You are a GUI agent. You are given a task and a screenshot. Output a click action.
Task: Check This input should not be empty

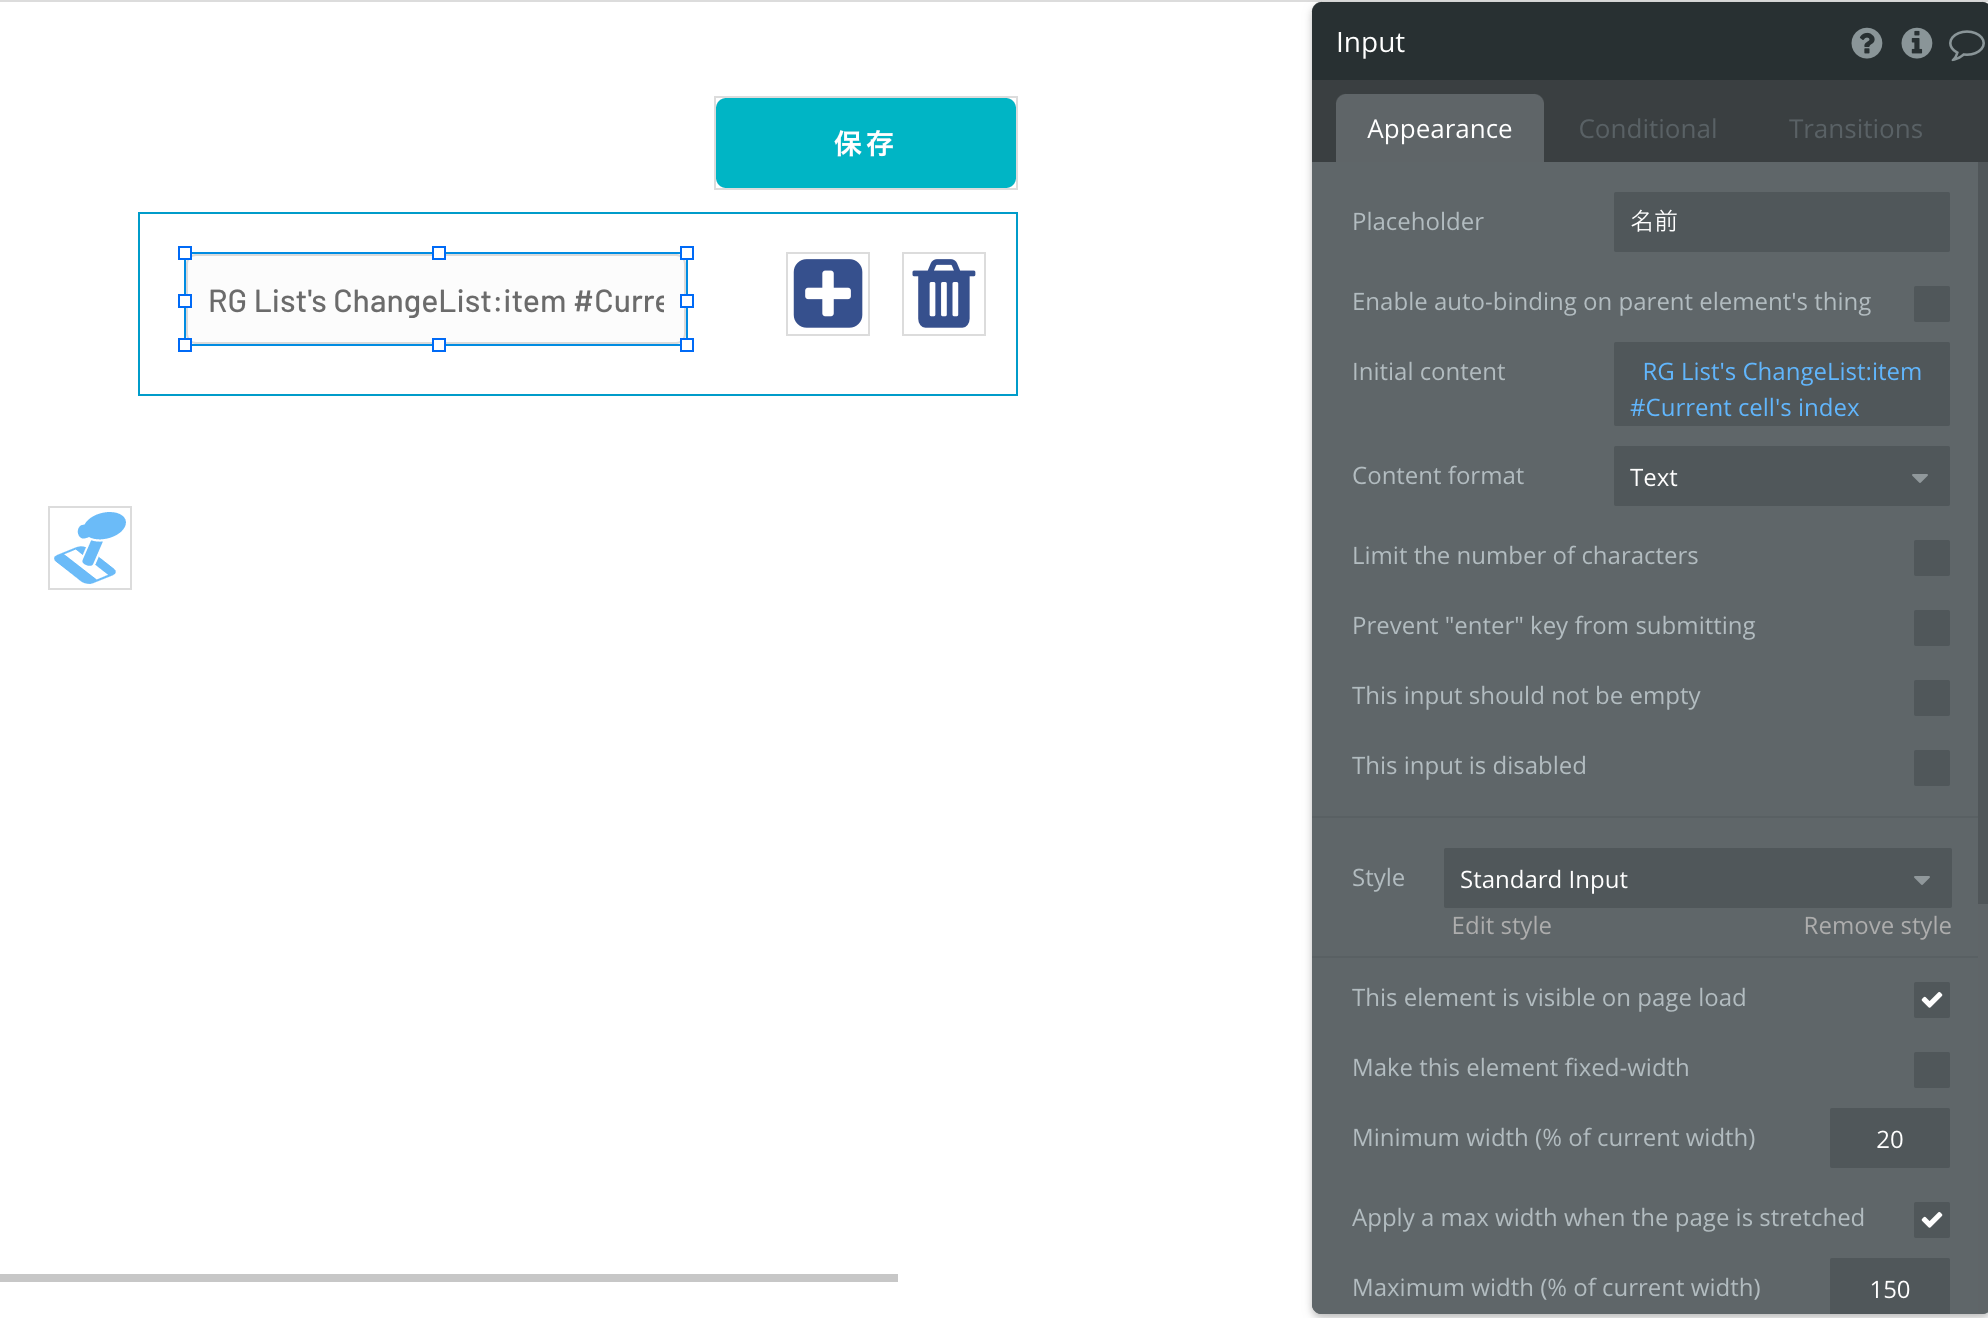(1931, 698)
